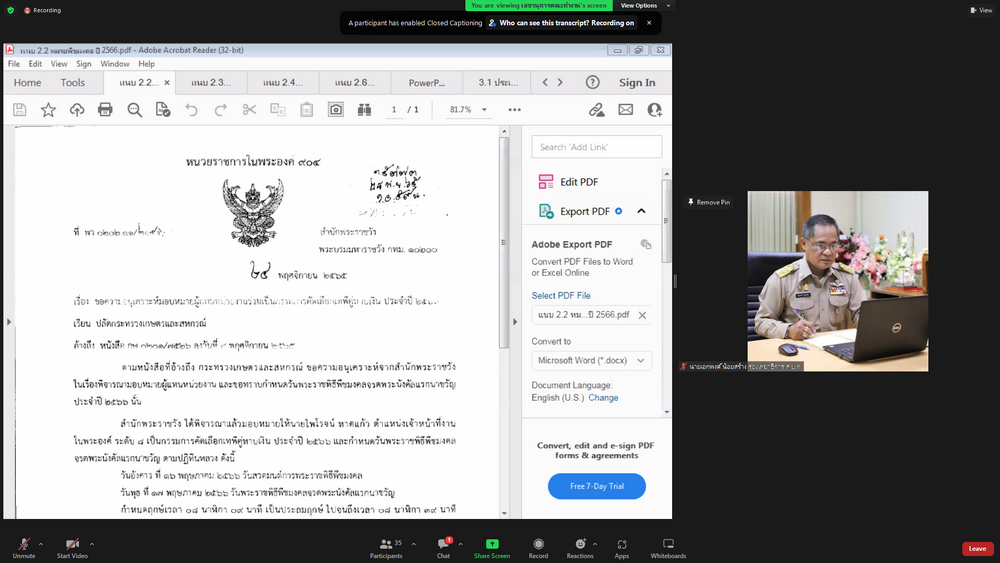The width and height of the screenshot is (1000, 563).
Task: Click the right tools pane scrollbar
Action: 666,221
